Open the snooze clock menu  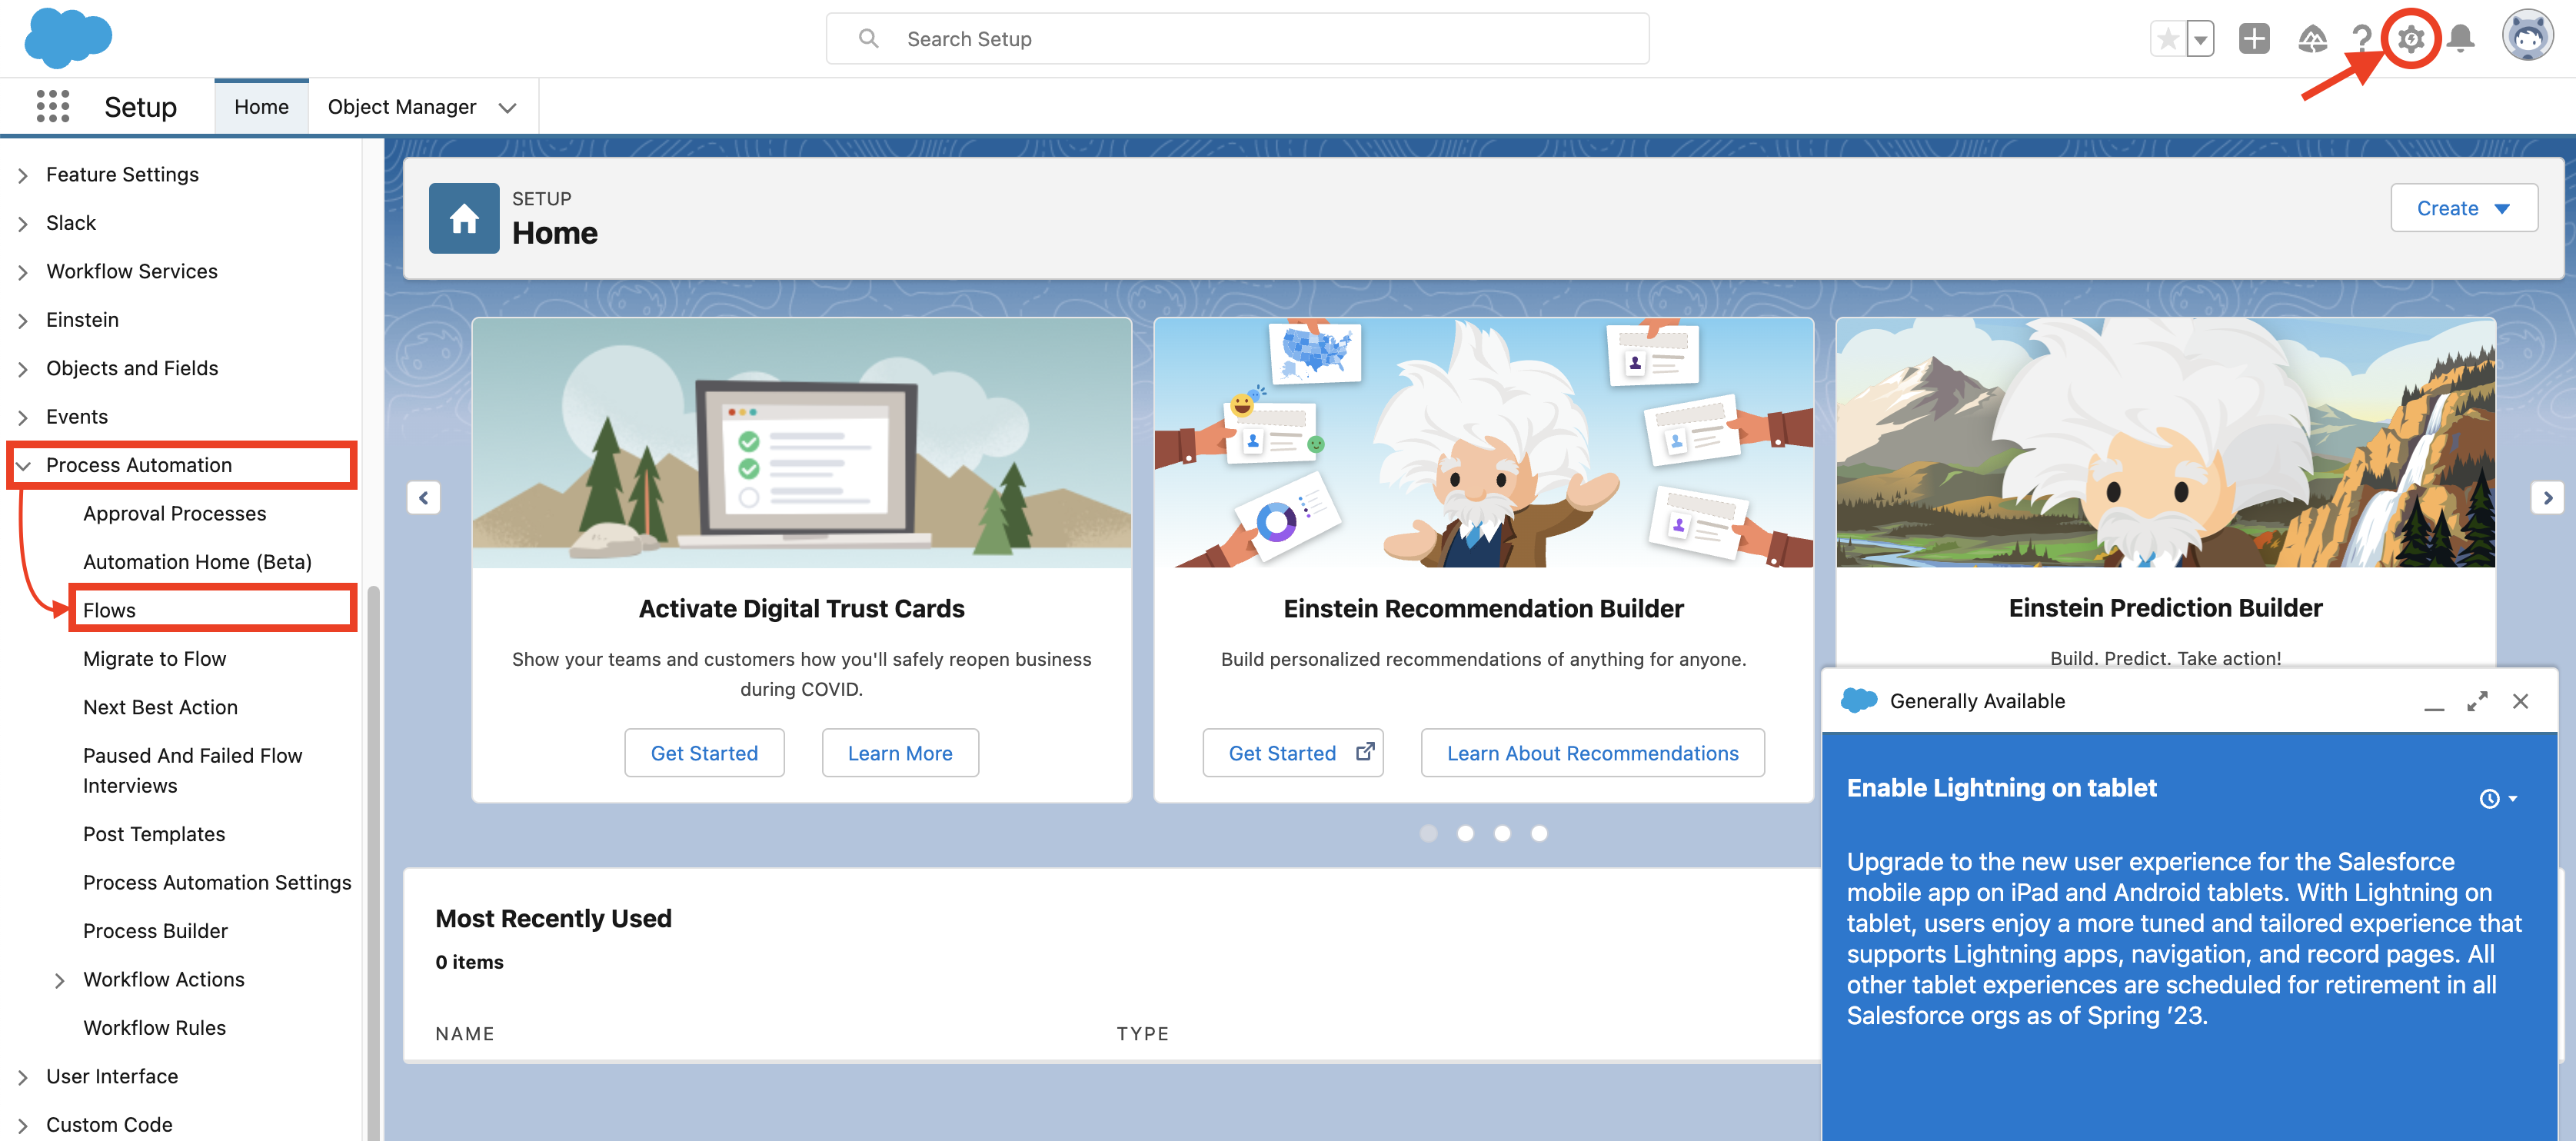[2498, 798]
